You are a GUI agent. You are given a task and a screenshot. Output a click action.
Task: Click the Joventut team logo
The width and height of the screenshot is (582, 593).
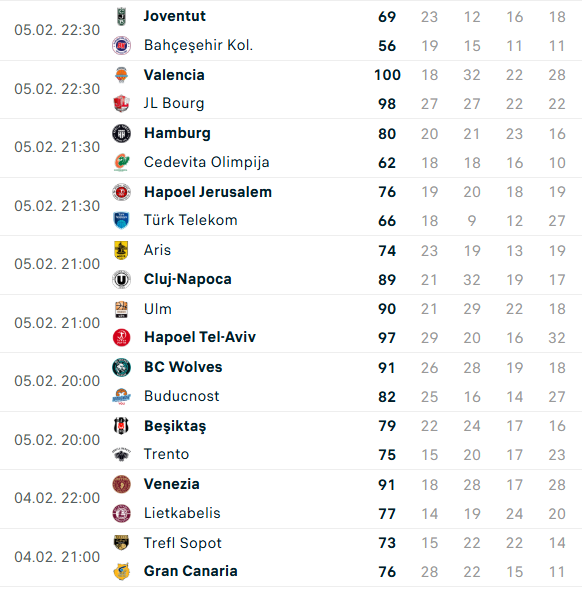tap(121, 17)
